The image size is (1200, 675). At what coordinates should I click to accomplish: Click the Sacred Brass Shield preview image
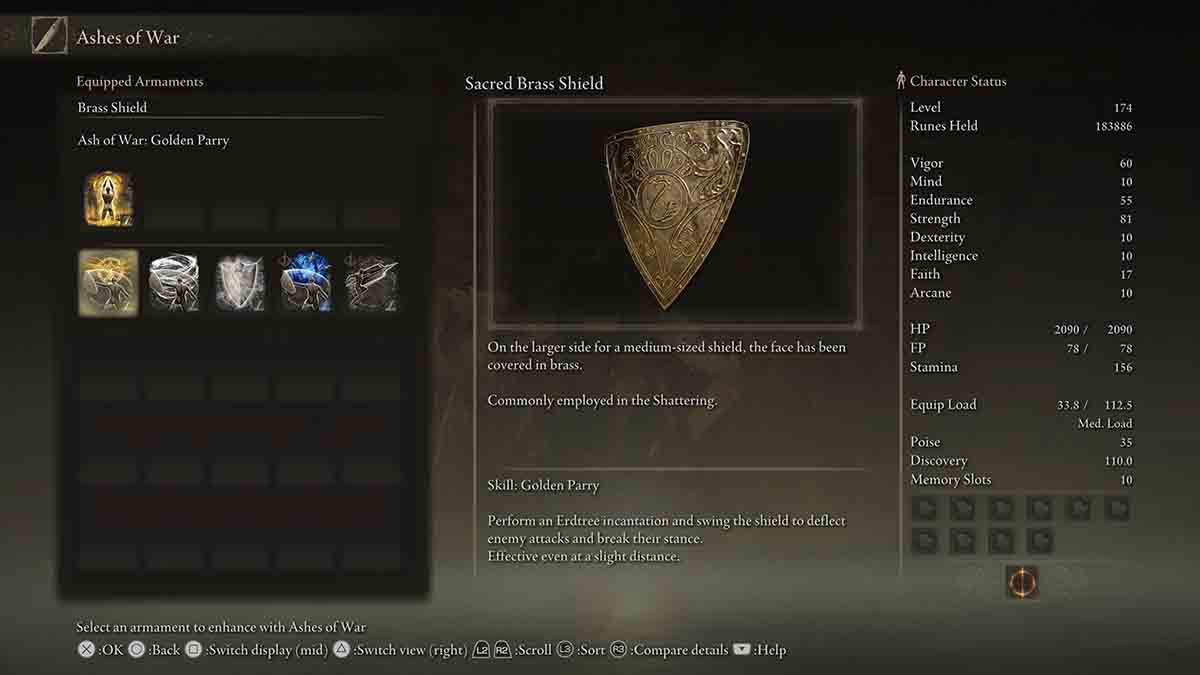tap(675, 214)
